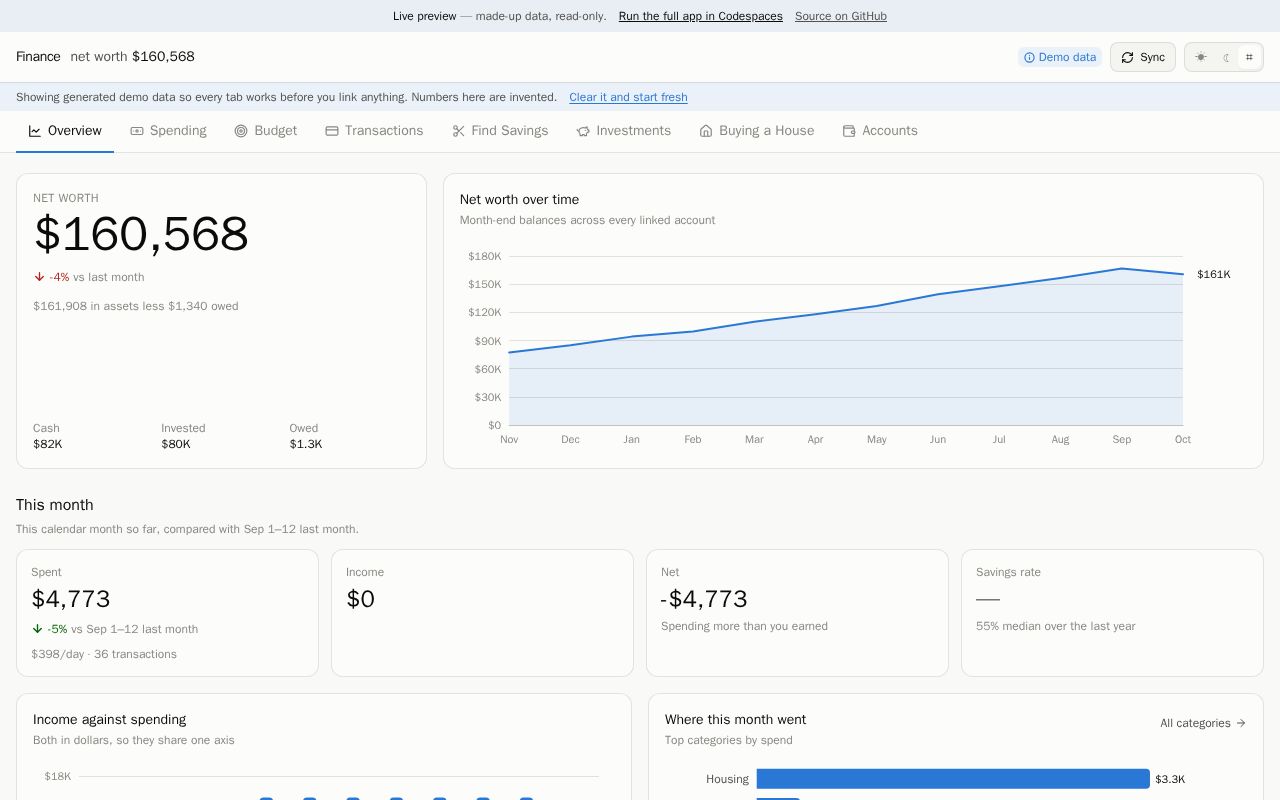Open the Transactions tab
Image resolution: width=1280 pixels, height=800 pixels.
click(374, 131)
